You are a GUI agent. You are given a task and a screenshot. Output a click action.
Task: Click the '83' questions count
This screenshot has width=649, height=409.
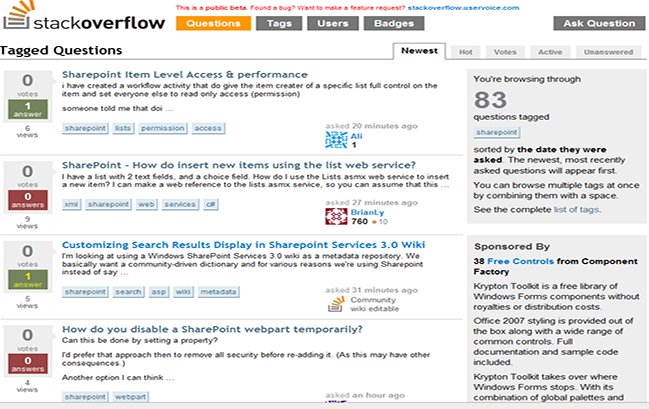tap(490, 100)
